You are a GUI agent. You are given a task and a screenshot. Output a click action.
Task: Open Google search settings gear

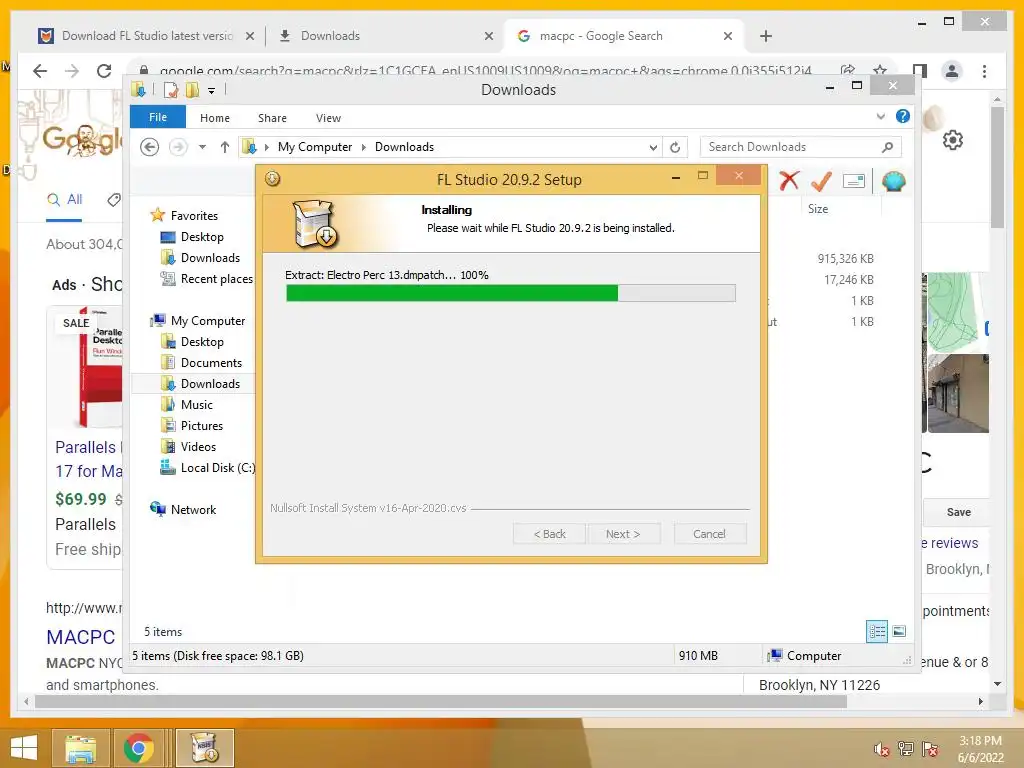point(953,140)
